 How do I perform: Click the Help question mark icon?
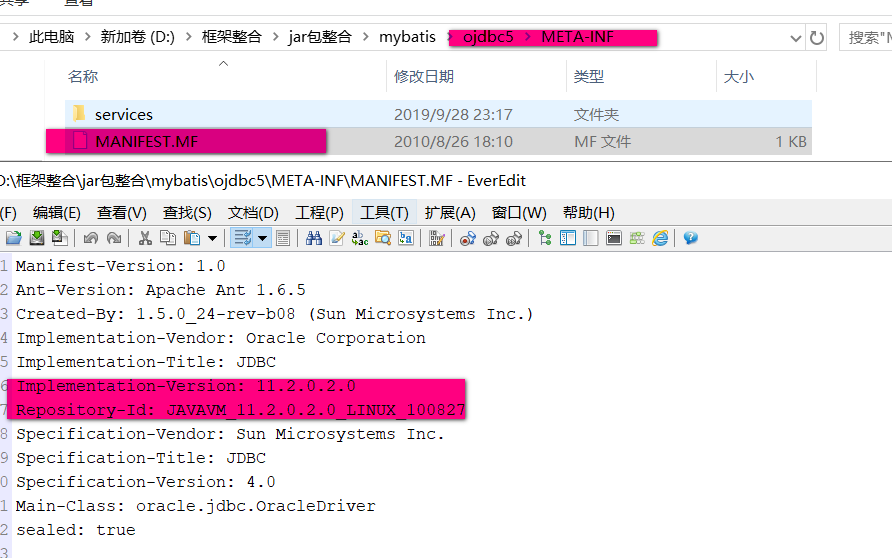(691, 238)
